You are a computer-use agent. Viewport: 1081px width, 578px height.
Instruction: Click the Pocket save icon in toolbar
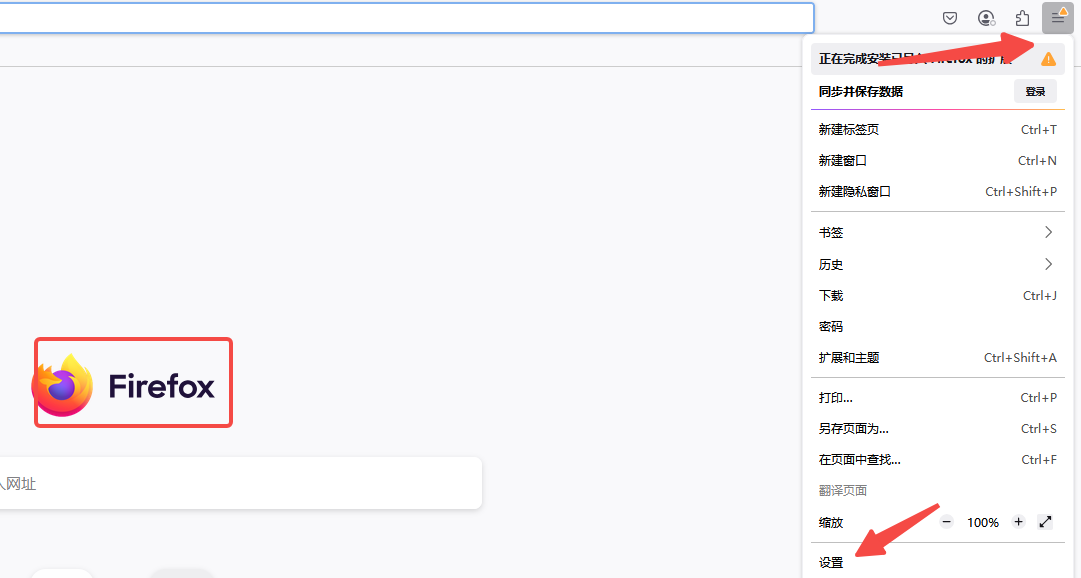click(950, 18)
